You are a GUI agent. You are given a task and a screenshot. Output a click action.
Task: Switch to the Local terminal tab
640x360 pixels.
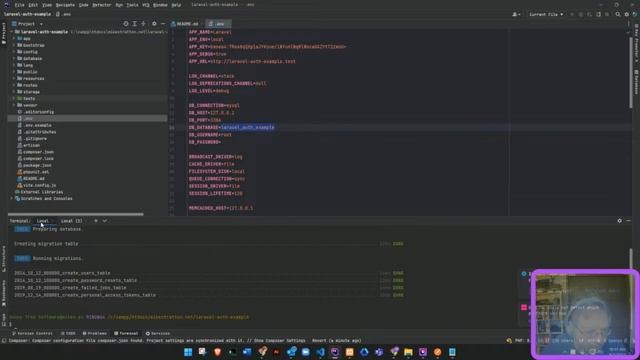point(43,221)
